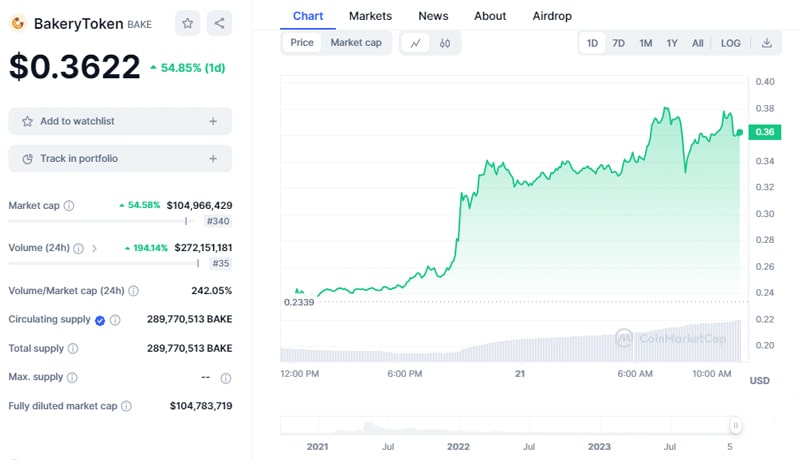Expand Track in portfolio plus button
The width and height of the screenshot is (800, 460).
click(213, 158)
